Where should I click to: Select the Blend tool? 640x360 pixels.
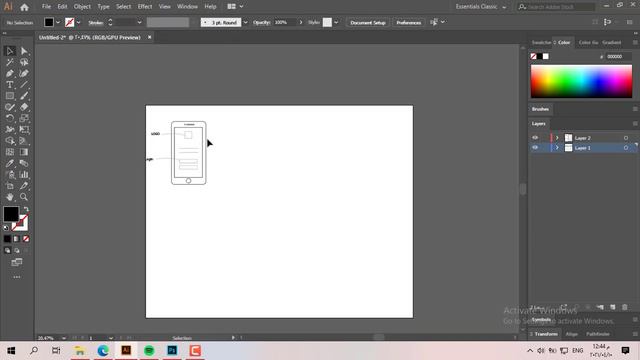(x=24, y=163)
